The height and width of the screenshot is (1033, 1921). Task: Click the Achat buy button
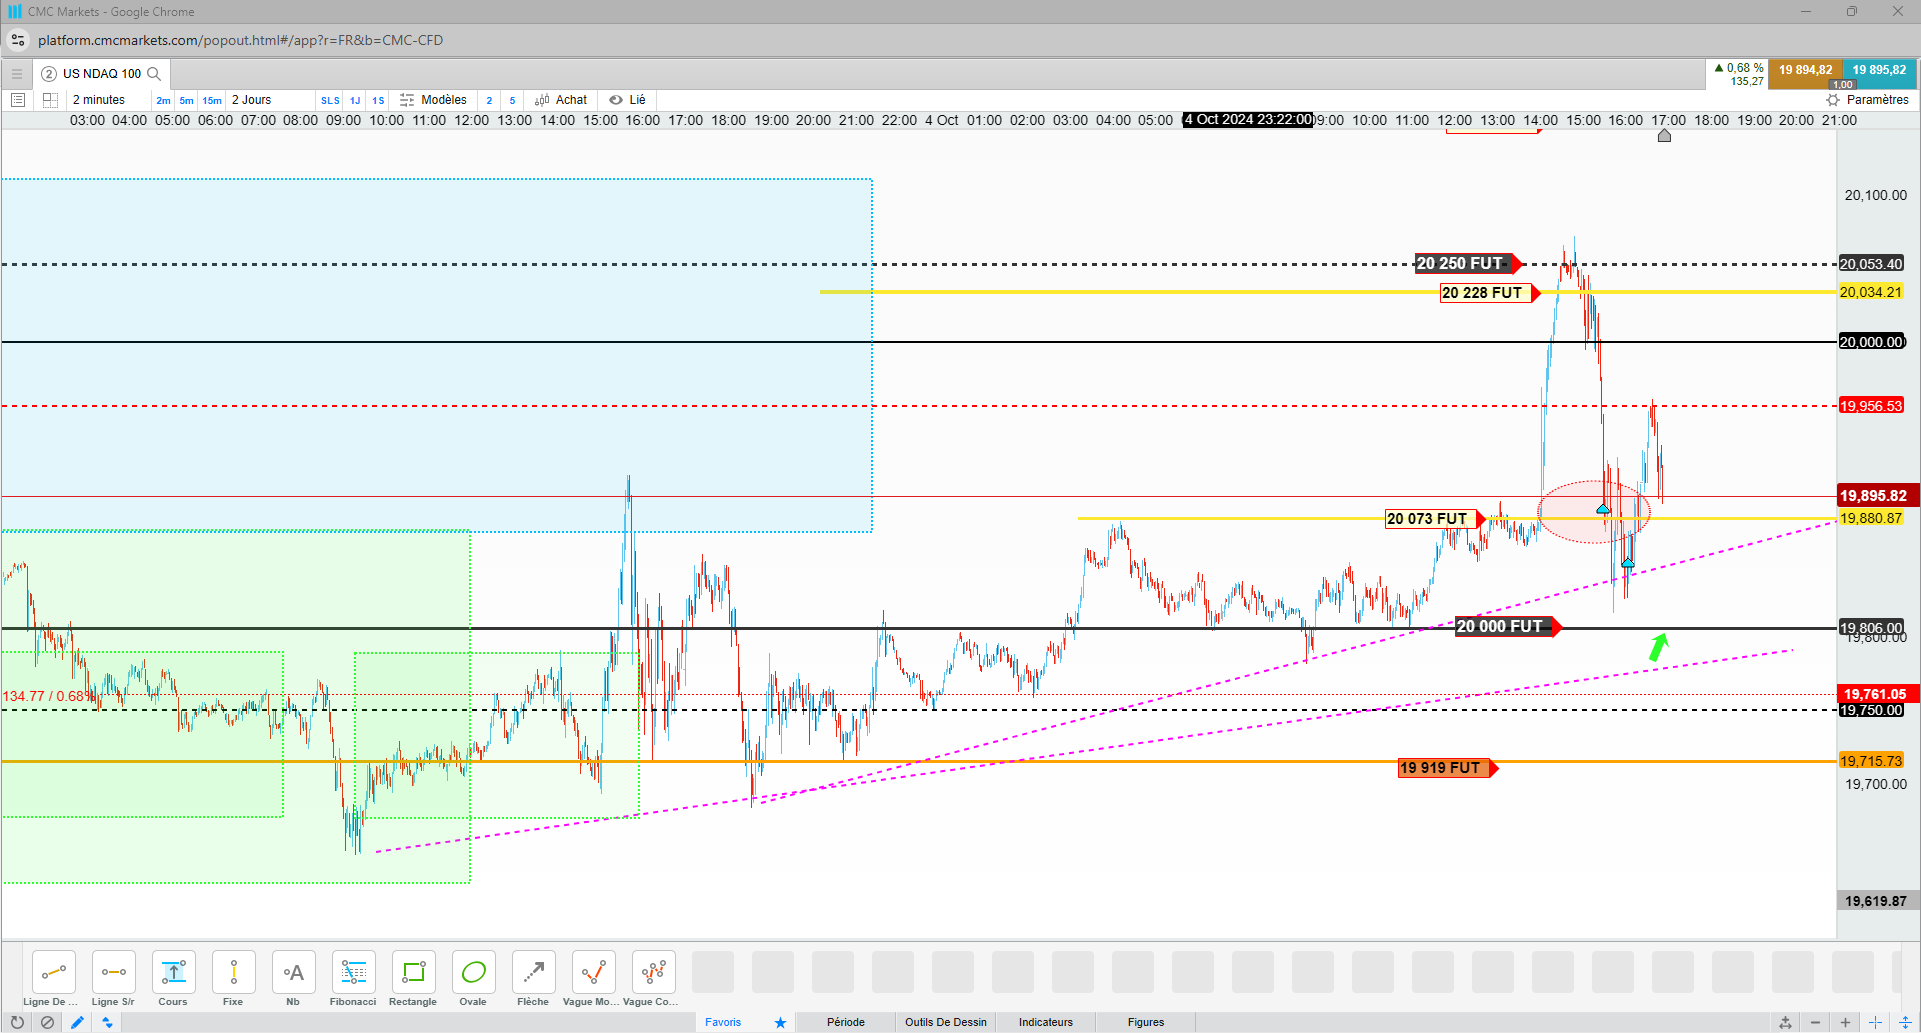pyautogui.click(x=561, y=100)
